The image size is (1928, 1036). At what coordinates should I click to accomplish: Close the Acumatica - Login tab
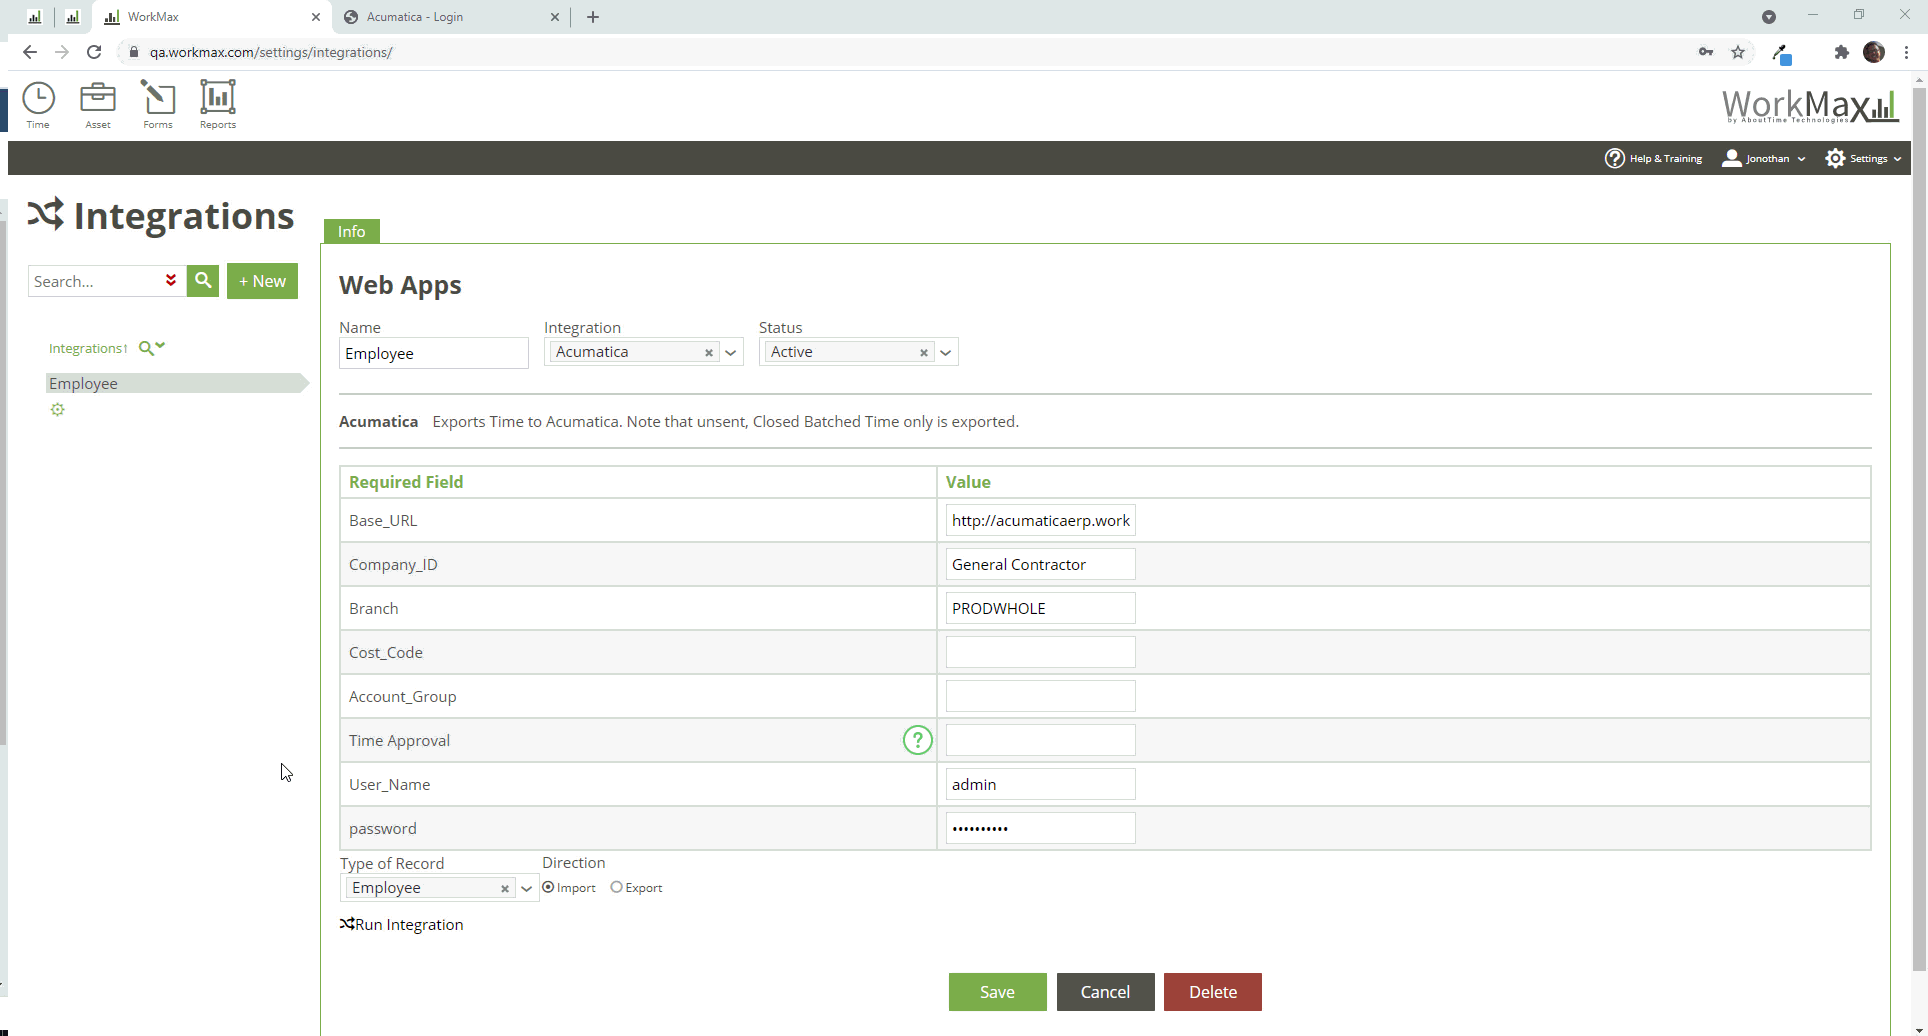pos(555,17)
